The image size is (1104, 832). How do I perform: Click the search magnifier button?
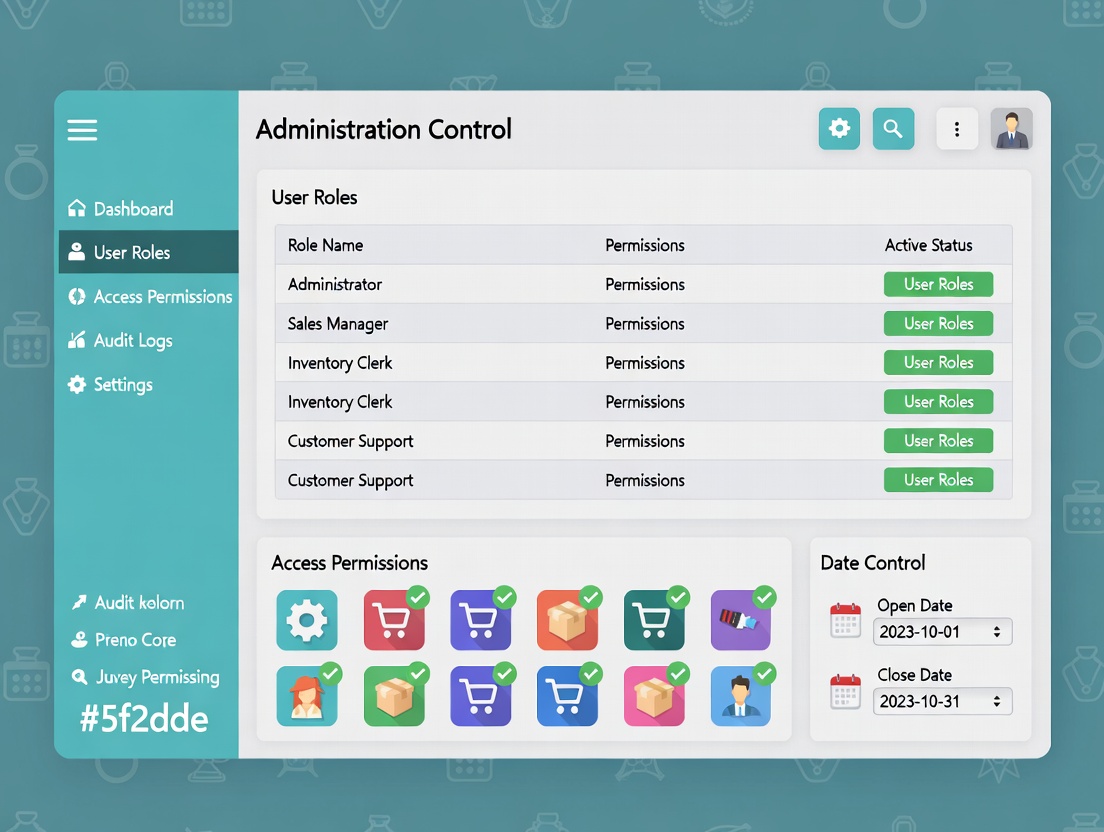tap(893, 129)
